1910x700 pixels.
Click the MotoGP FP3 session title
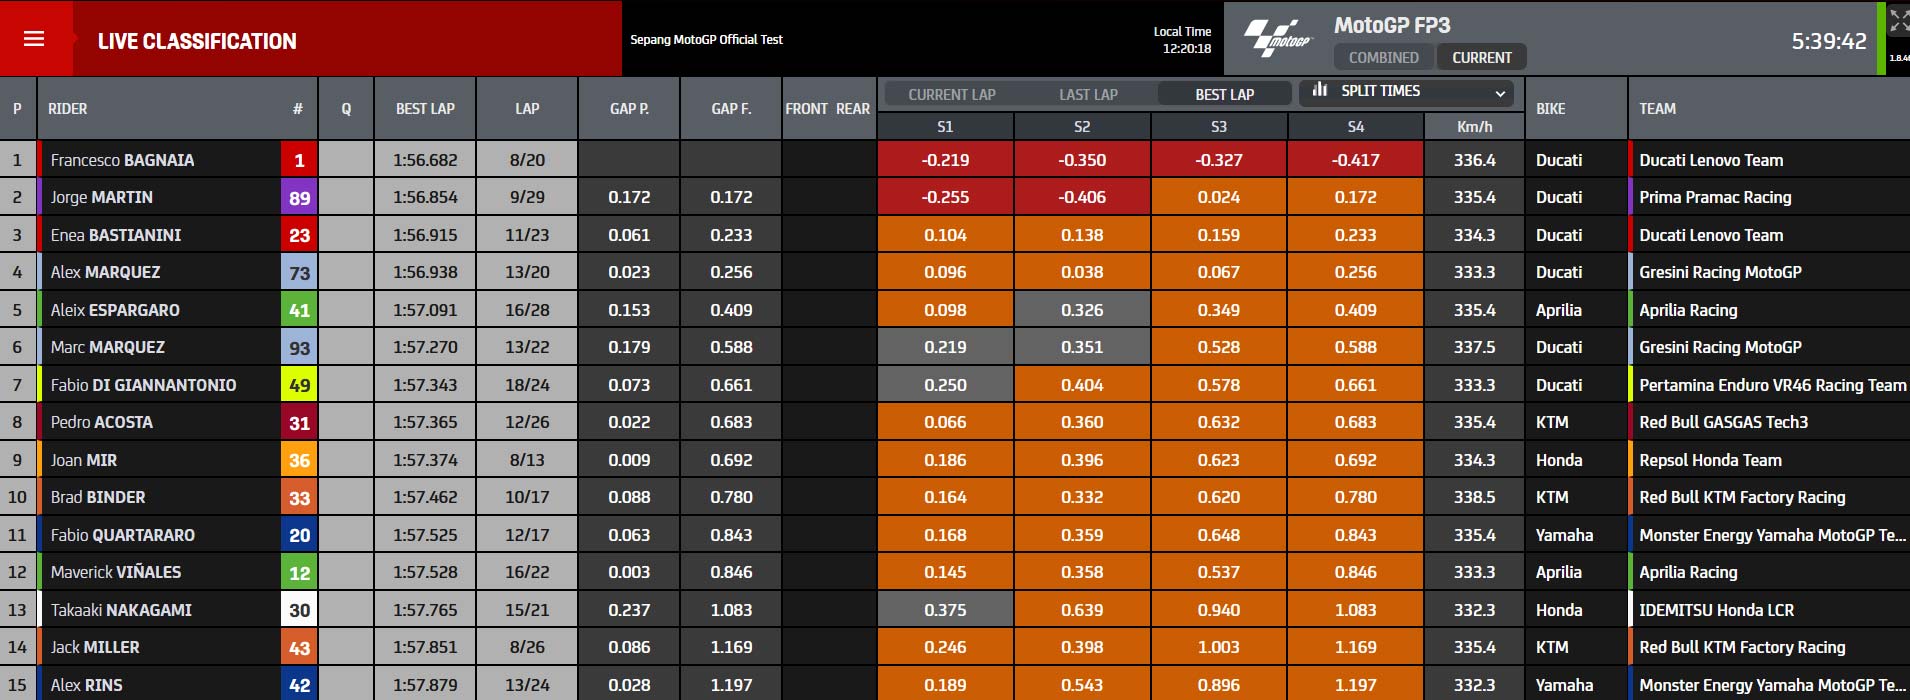pos(1391,25)
